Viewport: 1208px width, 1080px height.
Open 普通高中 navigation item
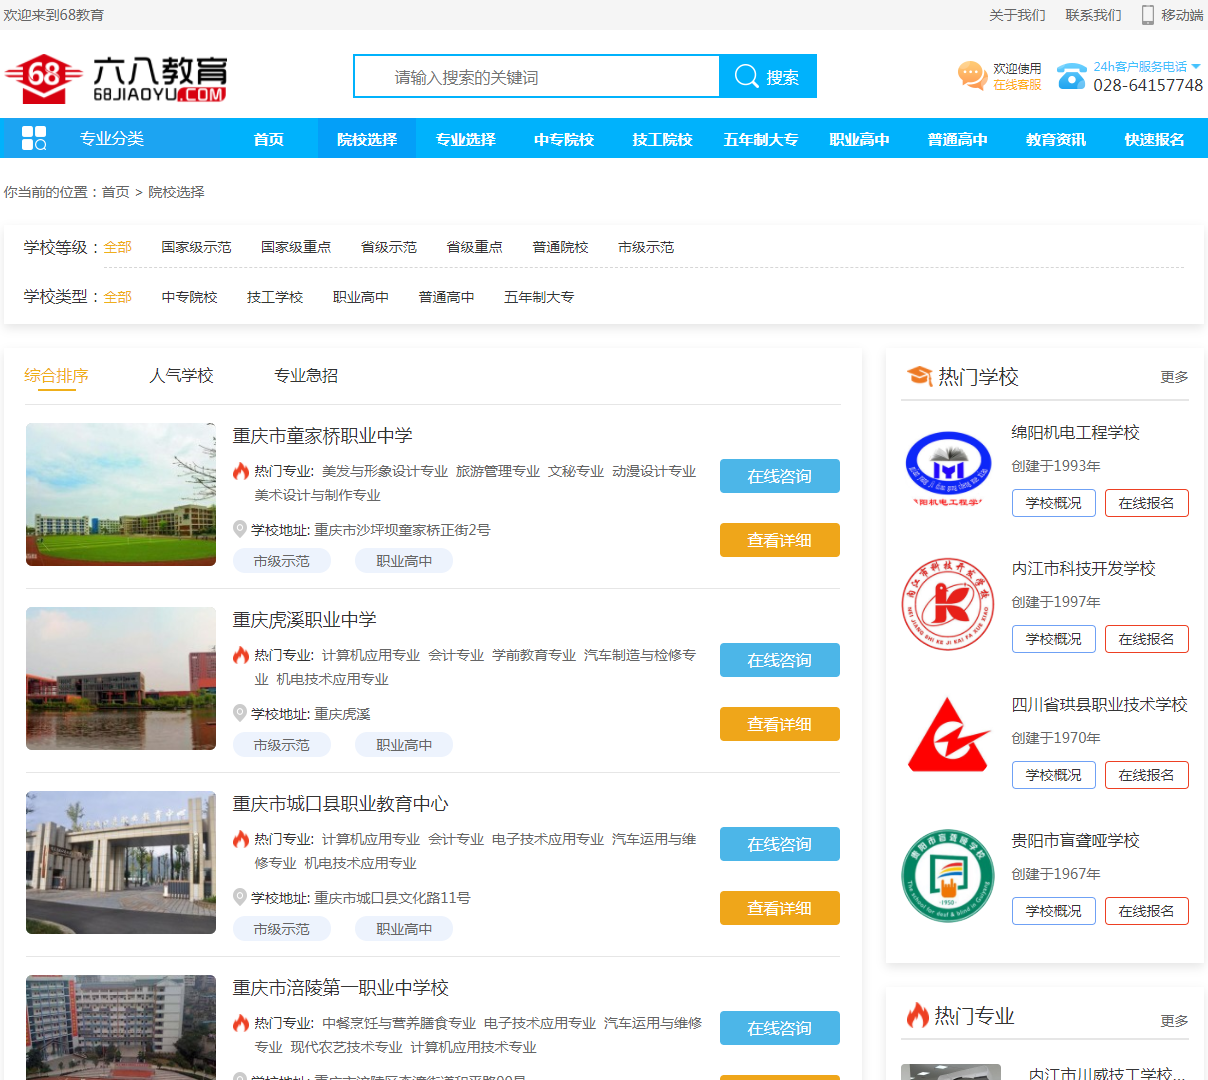(957, 139)
